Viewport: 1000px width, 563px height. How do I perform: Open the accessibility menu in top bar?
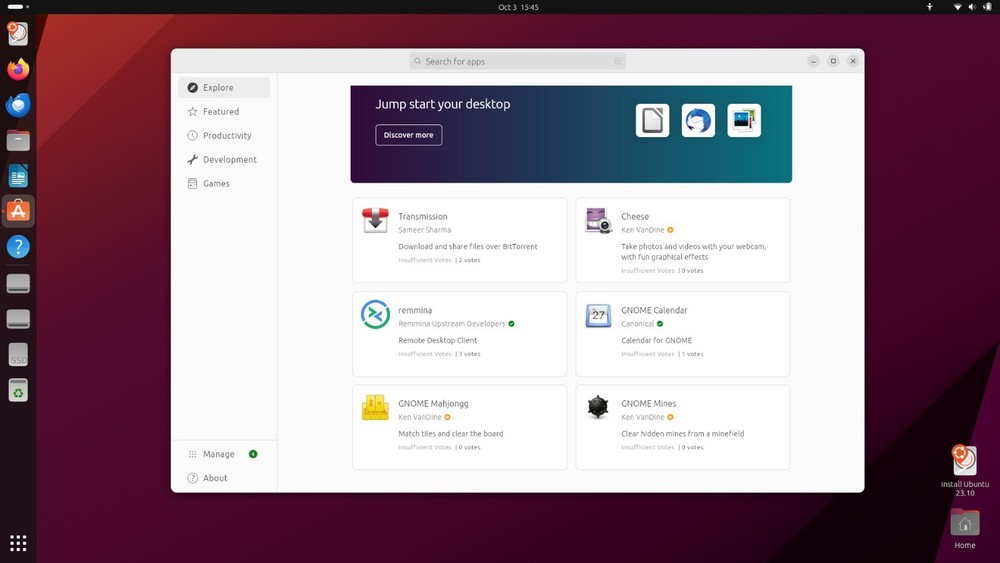click(929, 7)
